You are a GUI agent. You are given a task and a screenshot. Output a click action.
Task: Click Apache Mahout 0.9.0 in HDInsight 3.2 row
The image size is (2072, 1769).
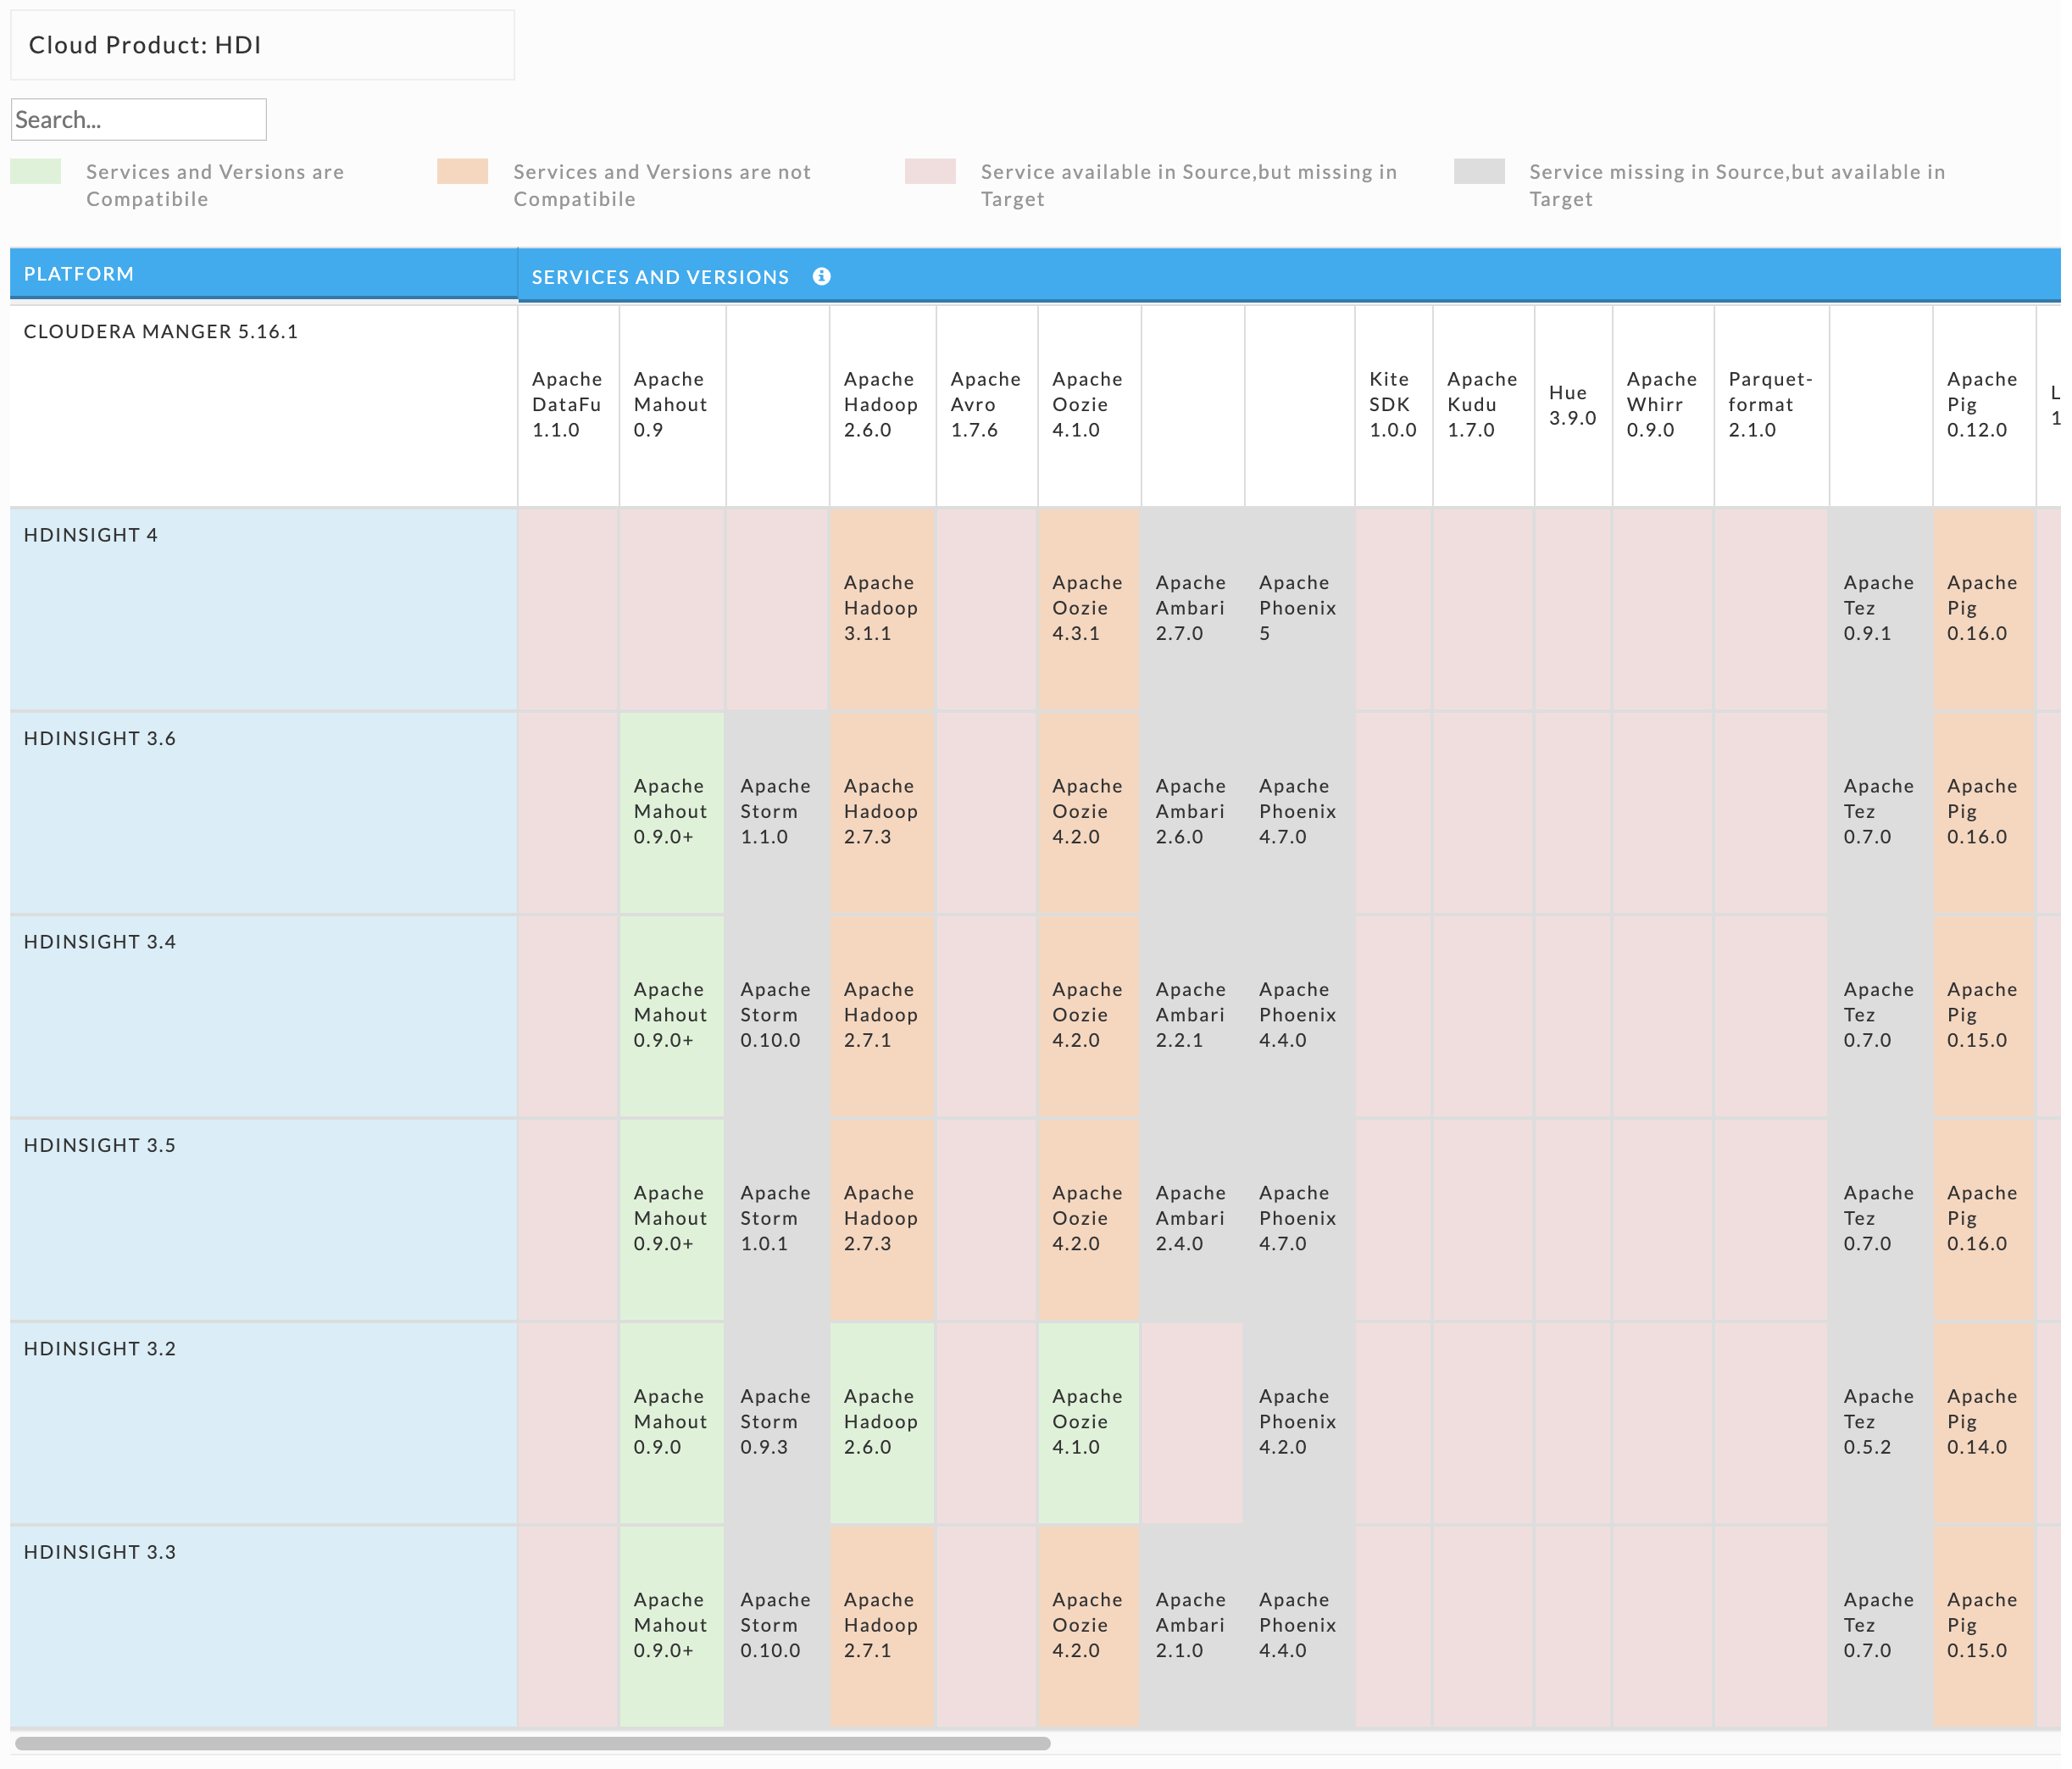[672, 1423]
